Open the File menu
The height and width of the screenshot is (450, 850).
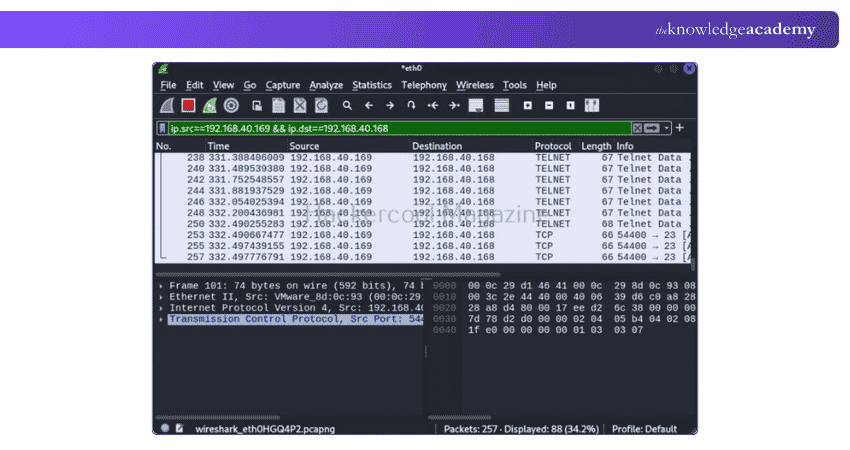[168, 85]
